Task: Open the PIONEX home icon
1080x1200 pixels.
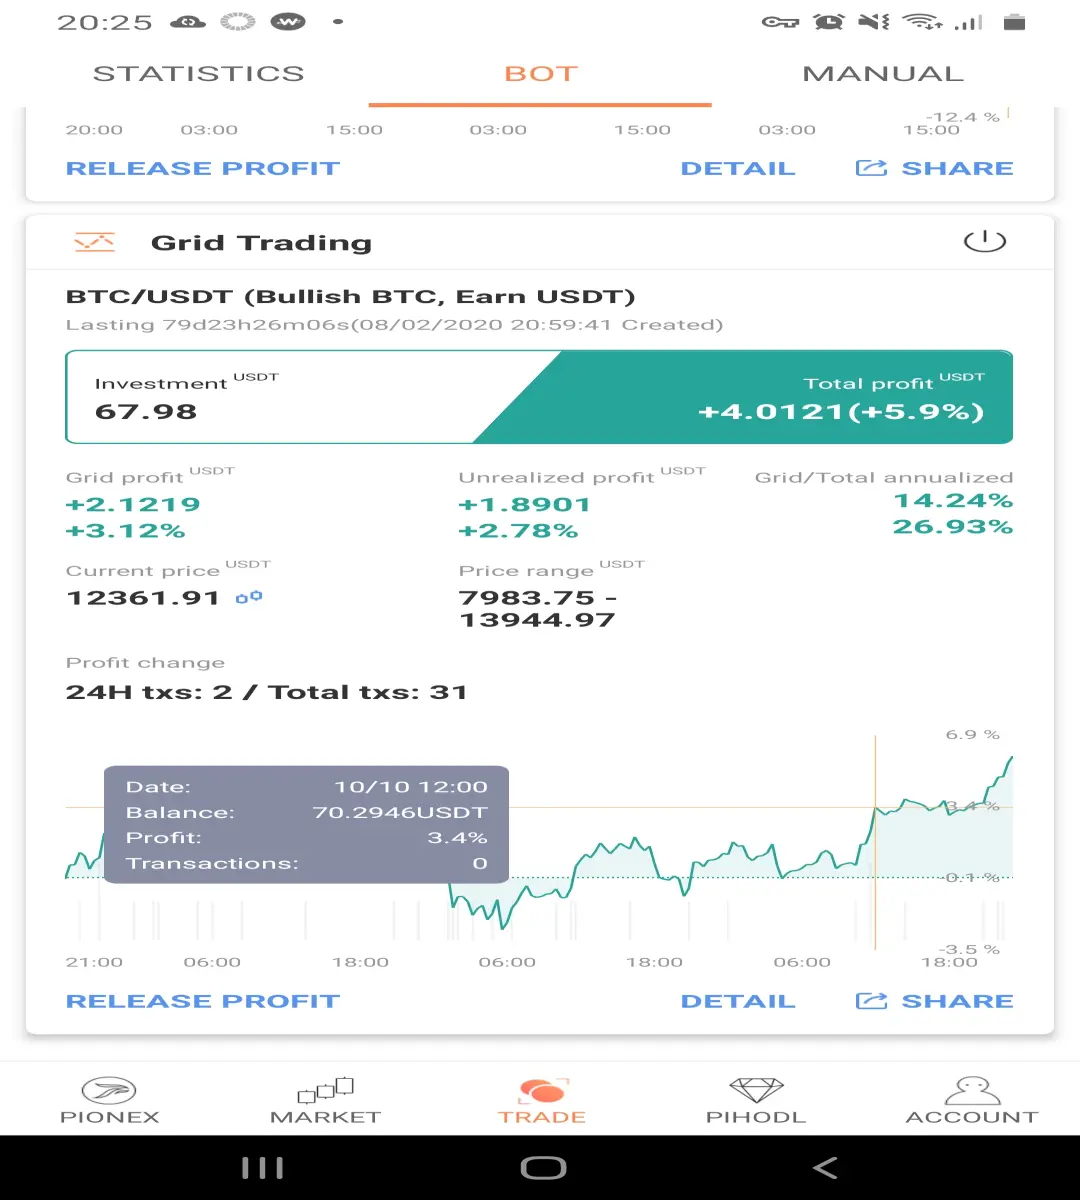Action: (x=109, y=1090)
